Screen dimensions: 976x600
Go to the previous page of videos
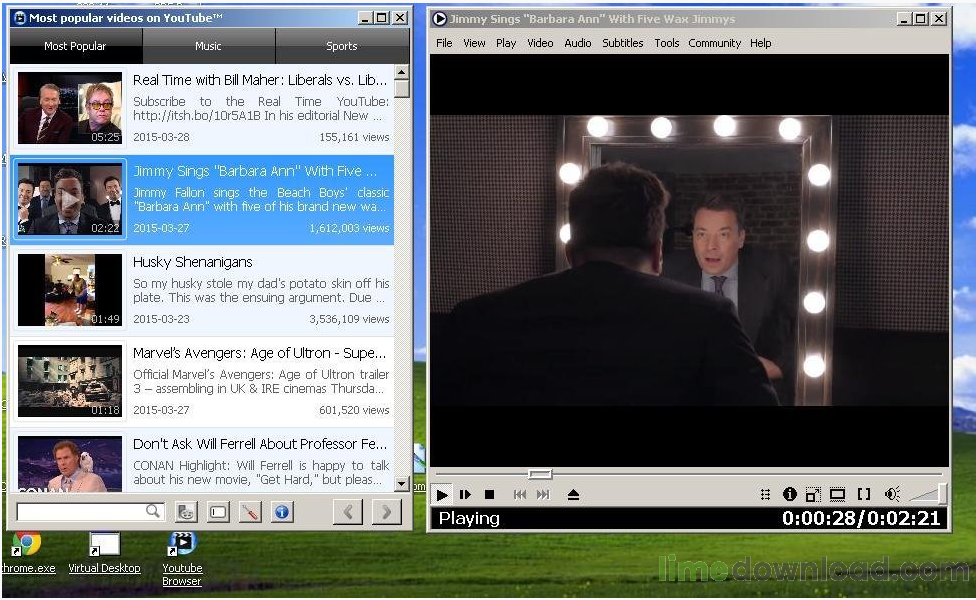coord(348,512)
